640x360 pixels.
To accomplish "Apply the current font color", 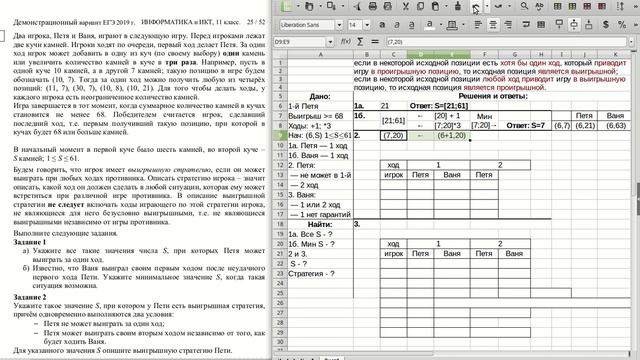I will coord(429,25).
